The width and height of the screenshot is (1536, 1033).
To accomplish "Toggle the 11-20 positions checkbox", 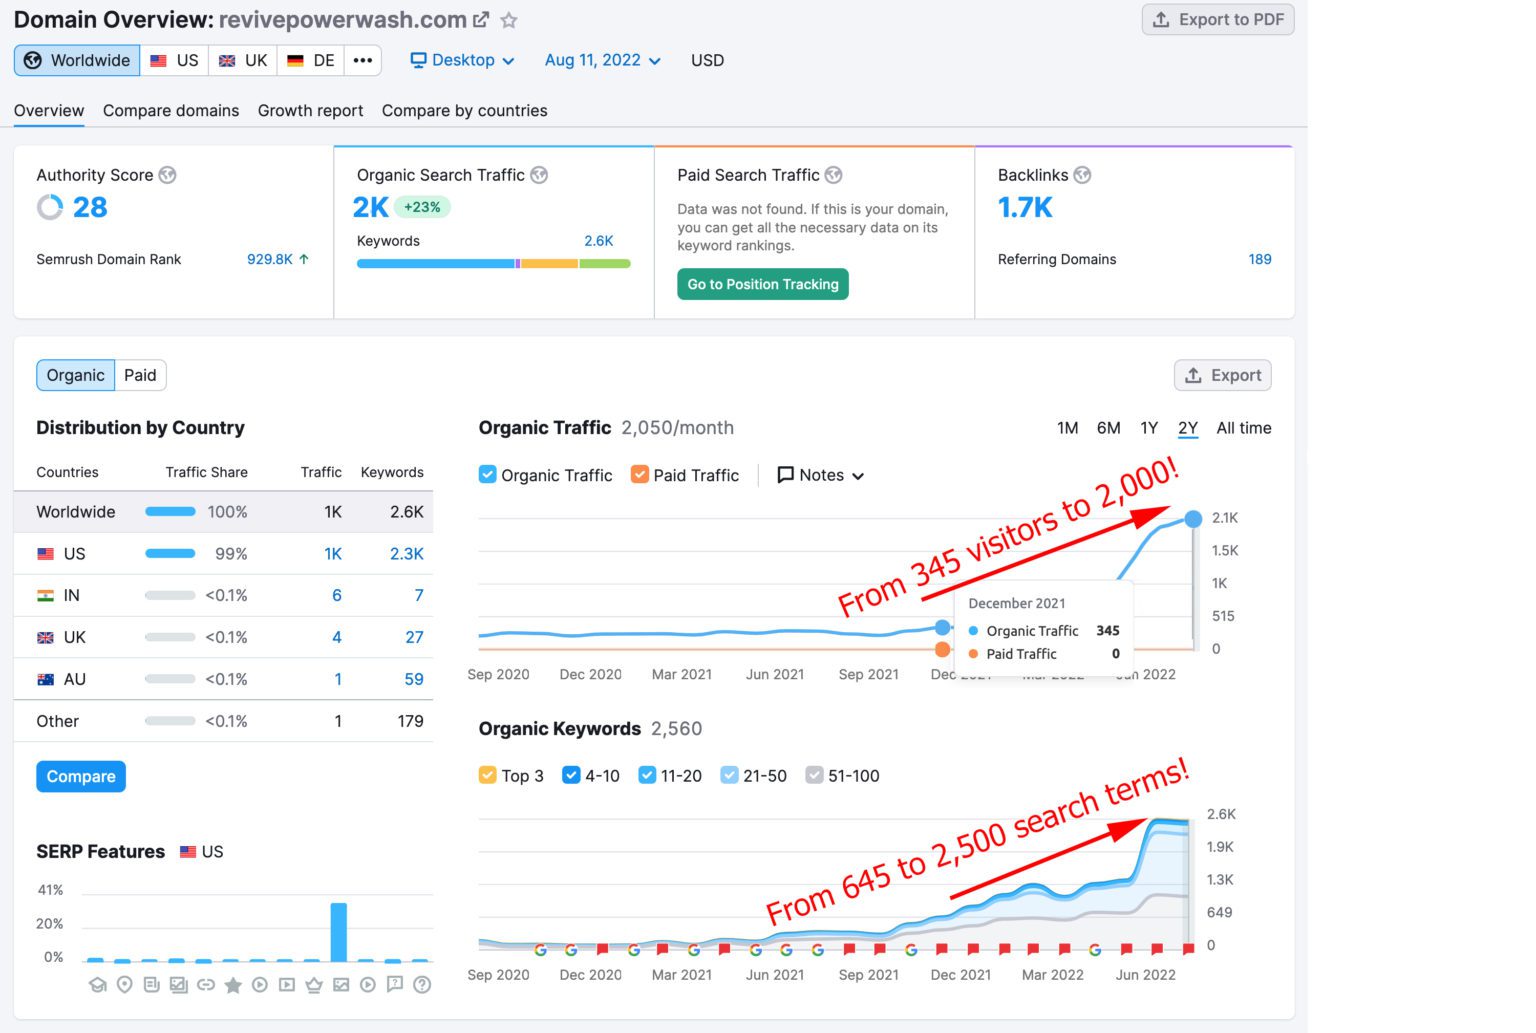I will [x=647, y=775].
